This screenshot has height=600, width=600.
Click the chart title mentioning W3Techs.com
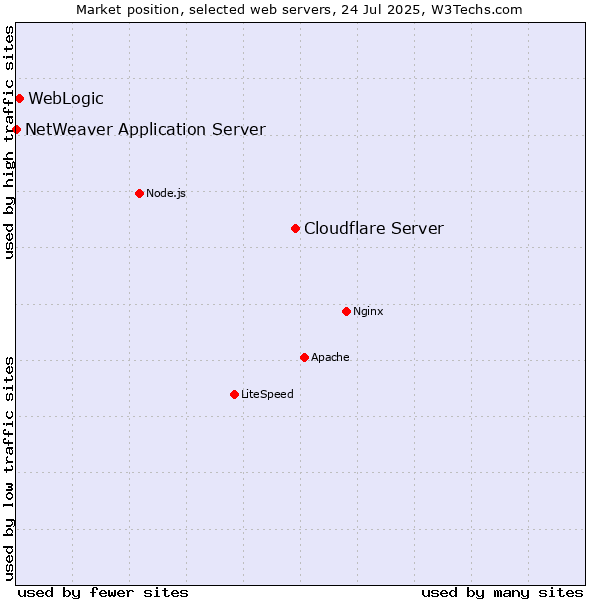pyautogui.click(x=299, y=10)
